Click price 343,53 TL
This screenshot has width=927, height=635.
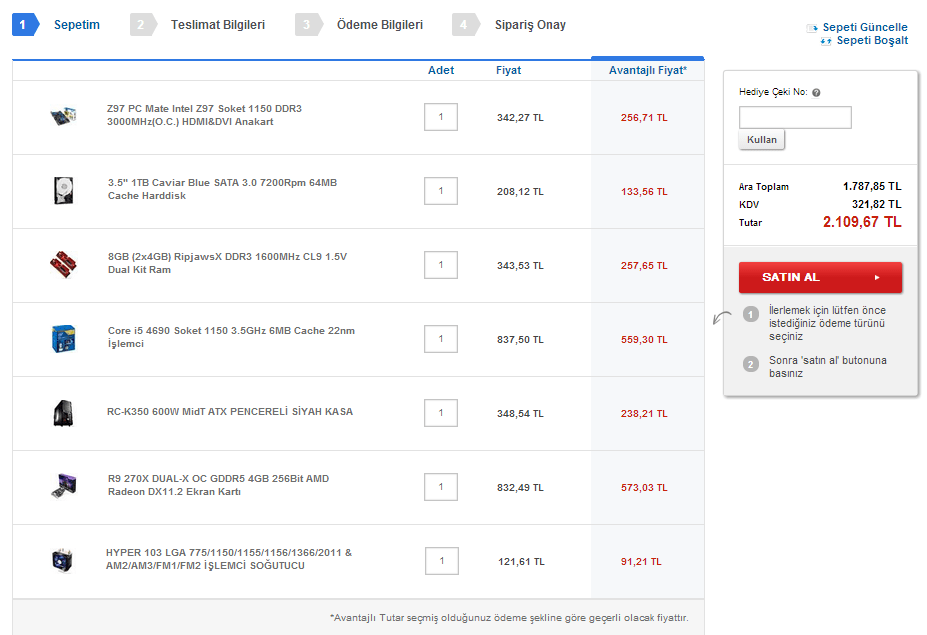(x=520, y=265)
